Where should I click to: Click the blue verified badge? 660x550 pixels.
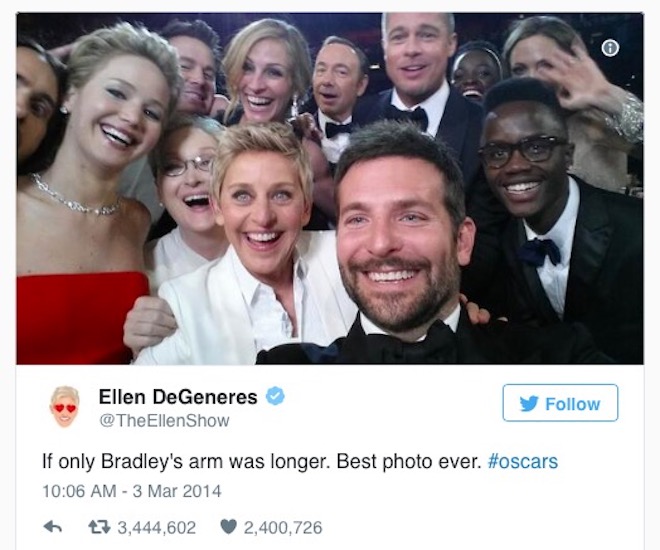(x=275, y=396)
